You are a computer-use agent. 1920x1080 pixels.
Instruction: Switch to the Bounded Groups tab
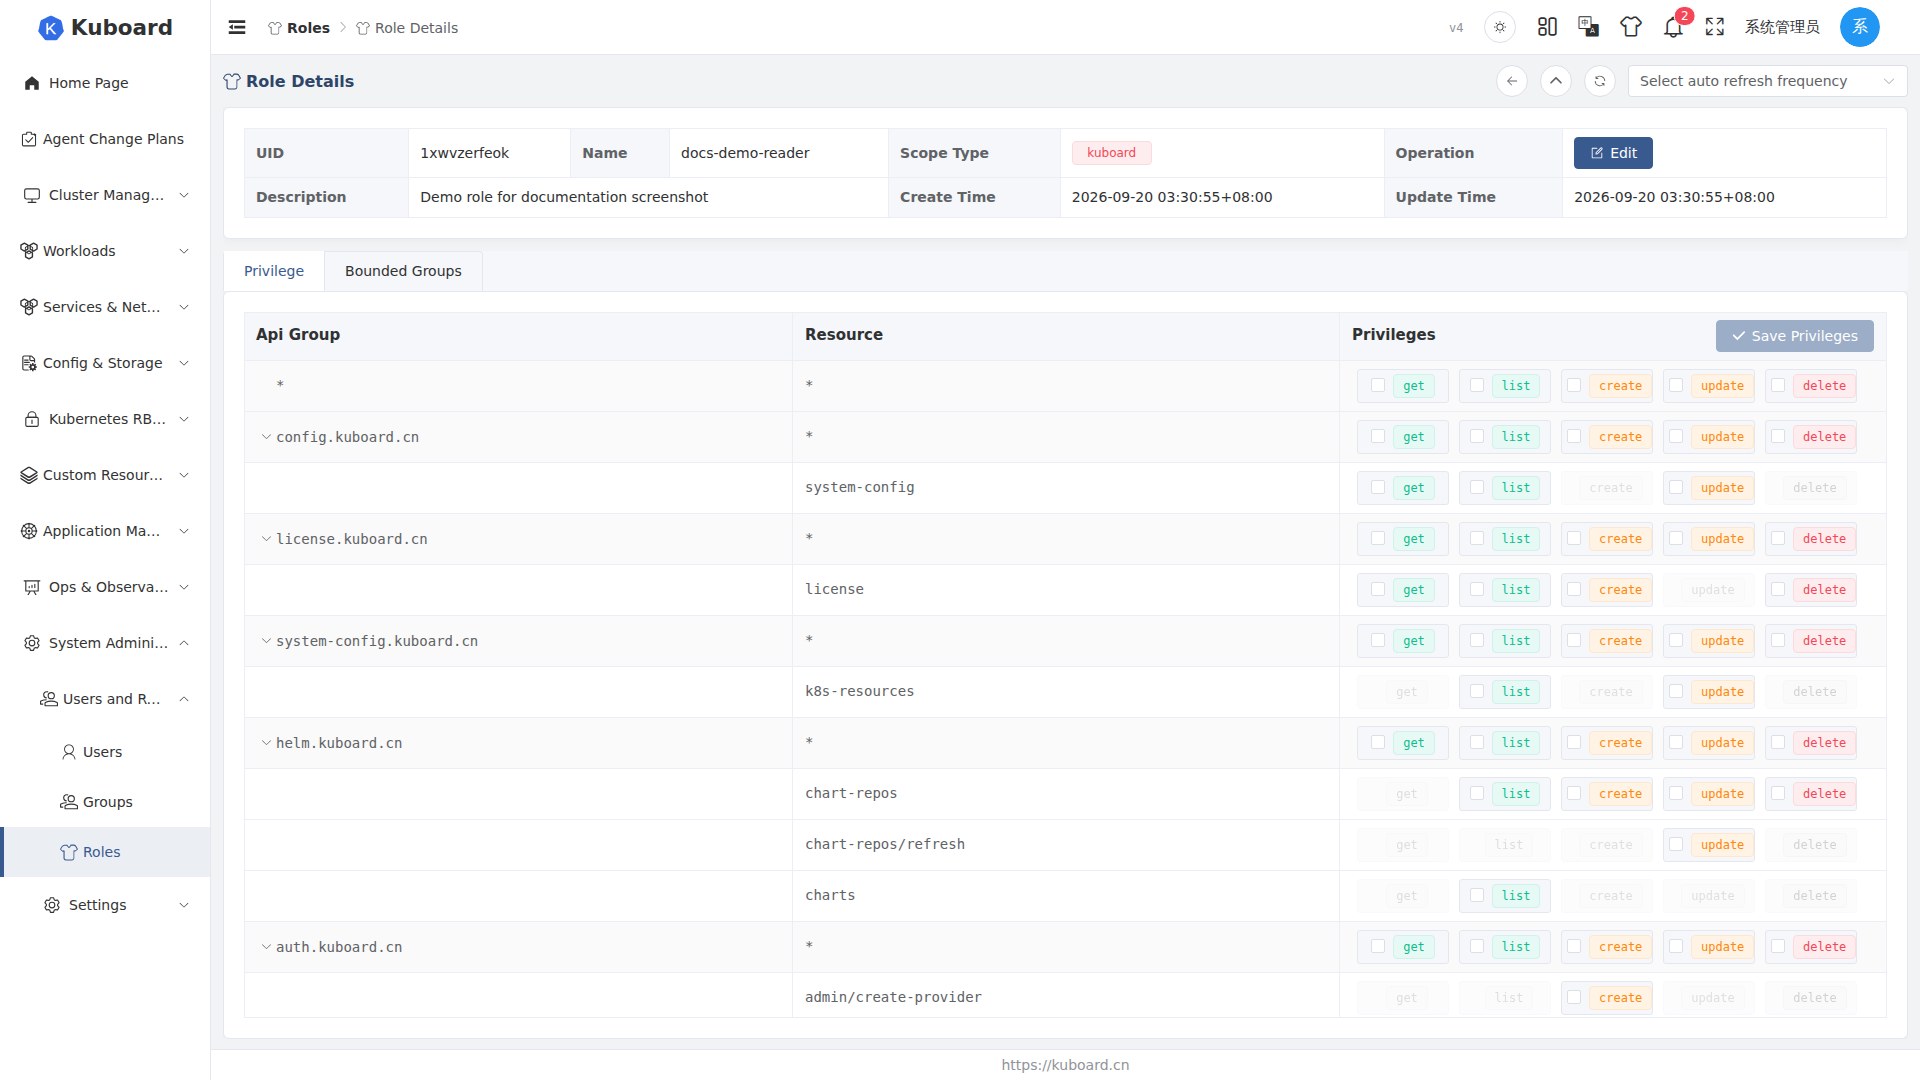point(403,271)
